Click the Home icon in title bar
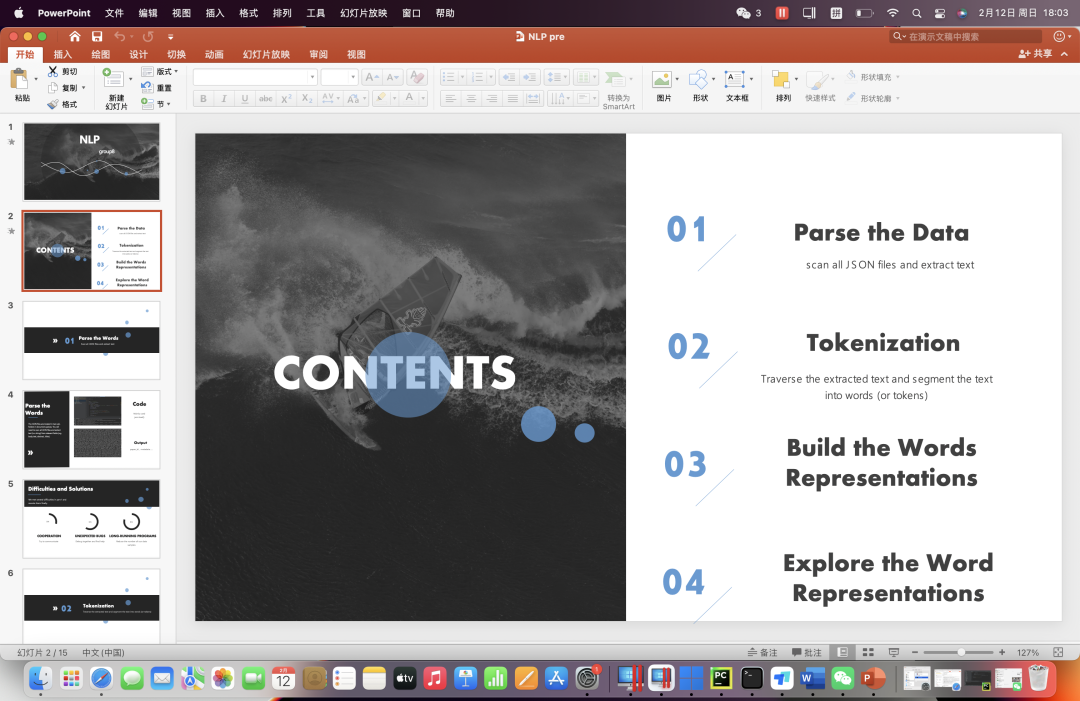 pos(74,36)
